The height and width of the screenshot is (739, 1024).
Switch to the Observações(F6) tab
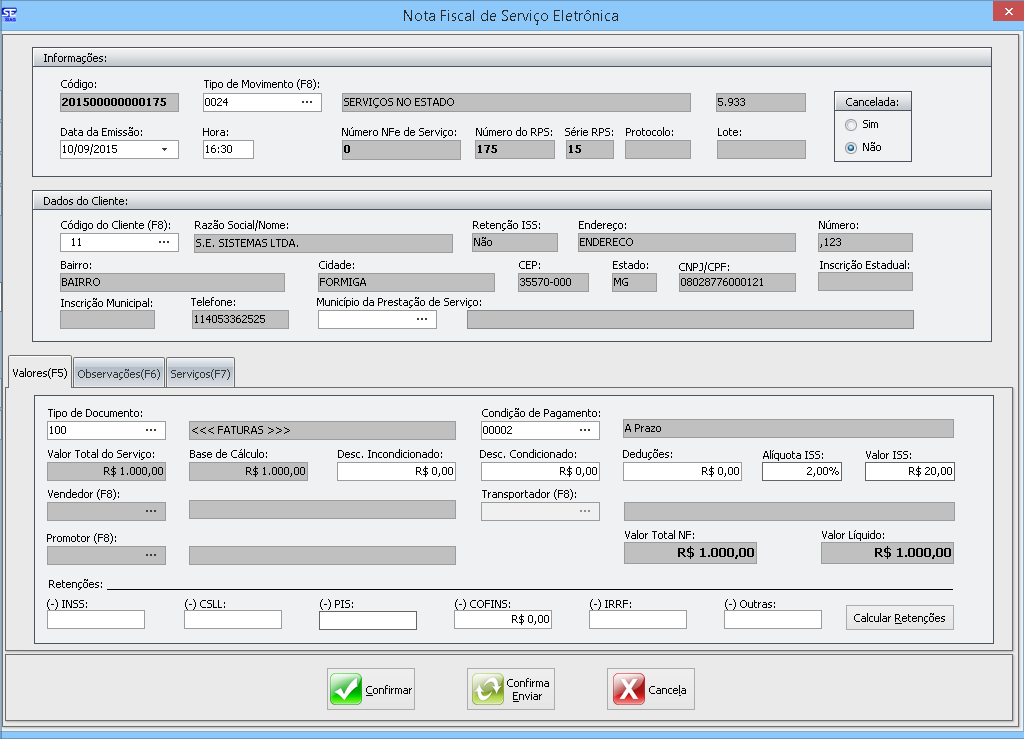[x=119, y=373]
